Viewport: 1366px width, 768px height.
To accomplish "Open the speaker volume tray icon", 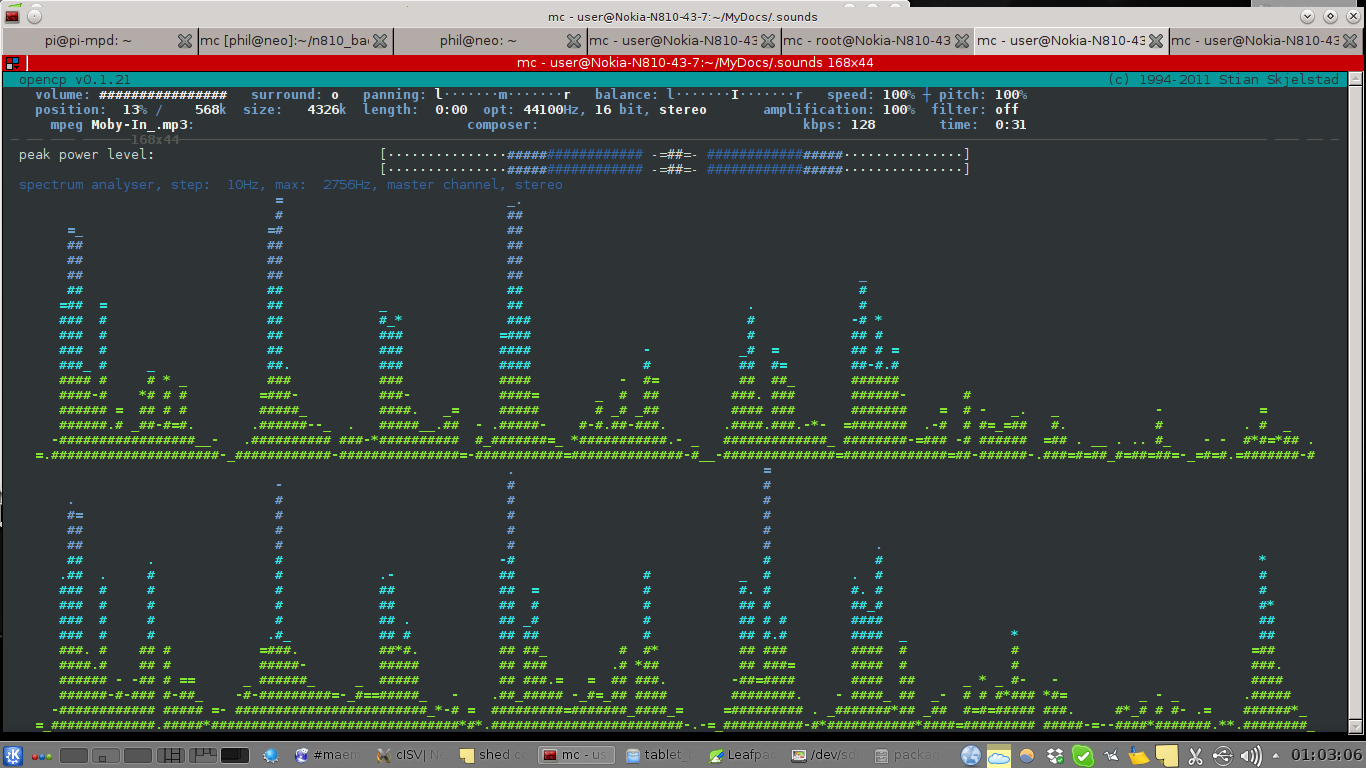I will point(1250,755).
